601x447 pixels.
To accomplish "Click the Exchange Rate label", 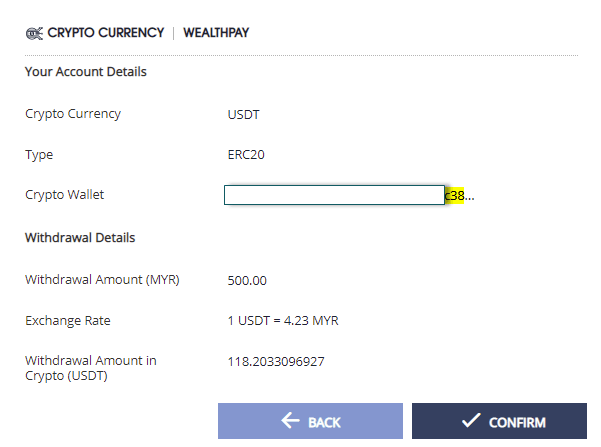I will pos(68,321).
